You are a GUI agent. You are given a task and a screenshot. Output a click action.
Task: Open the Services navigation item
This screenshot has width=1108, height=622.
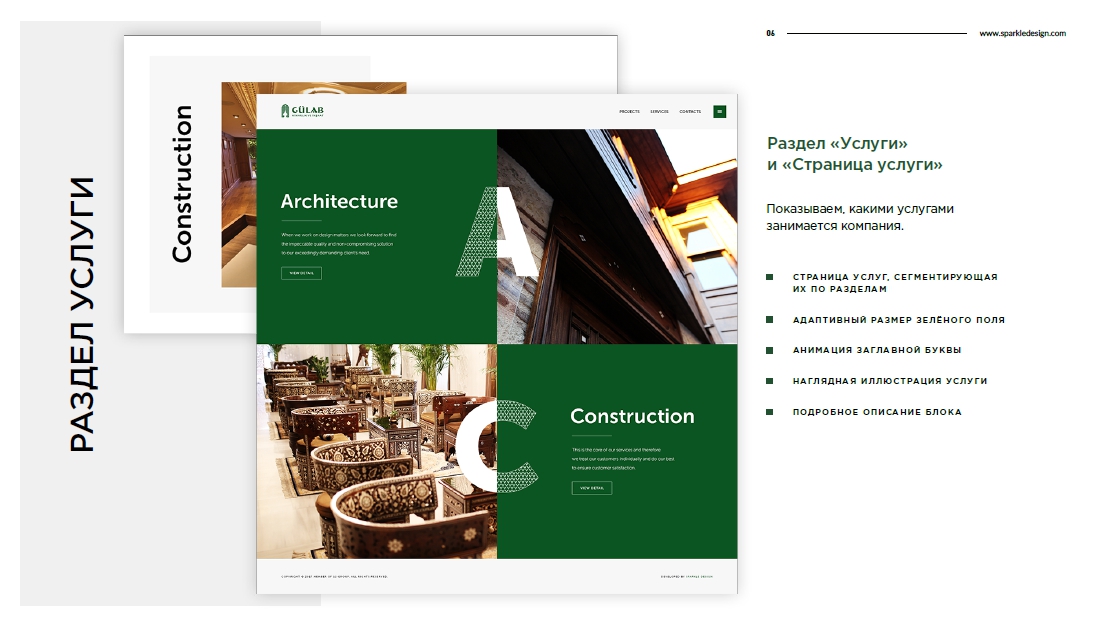point(659,112)
